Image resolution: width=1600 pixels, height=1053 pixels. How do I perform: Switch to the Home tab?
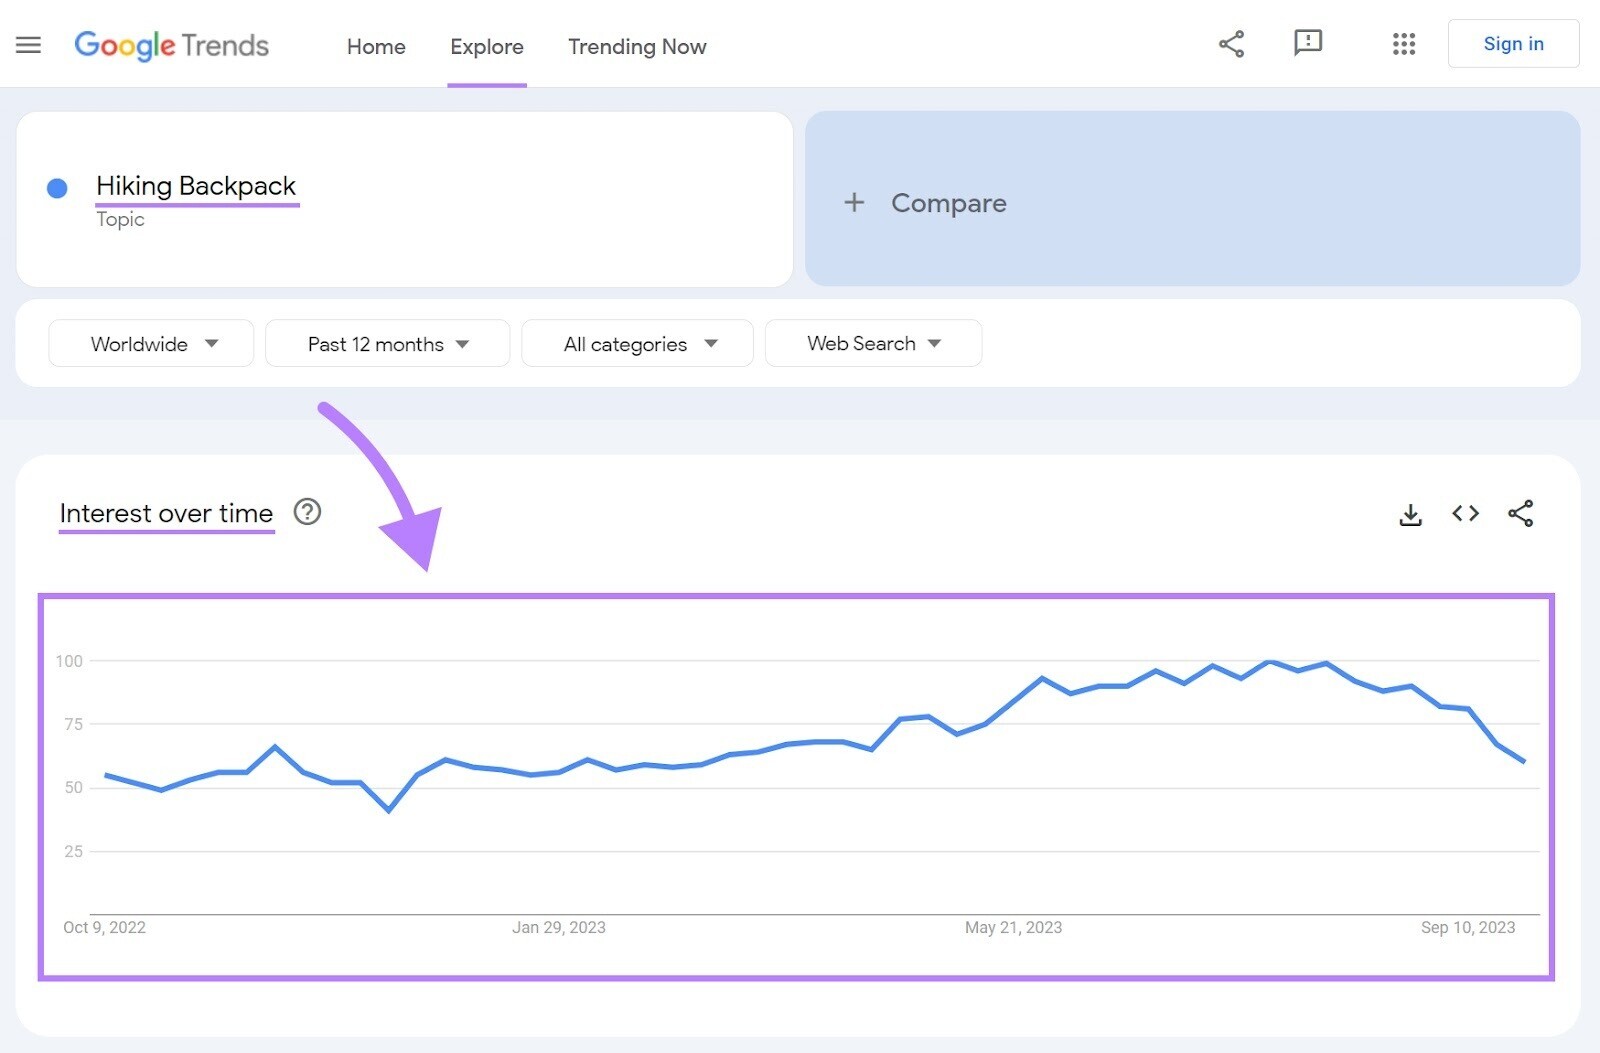(375, 46)
